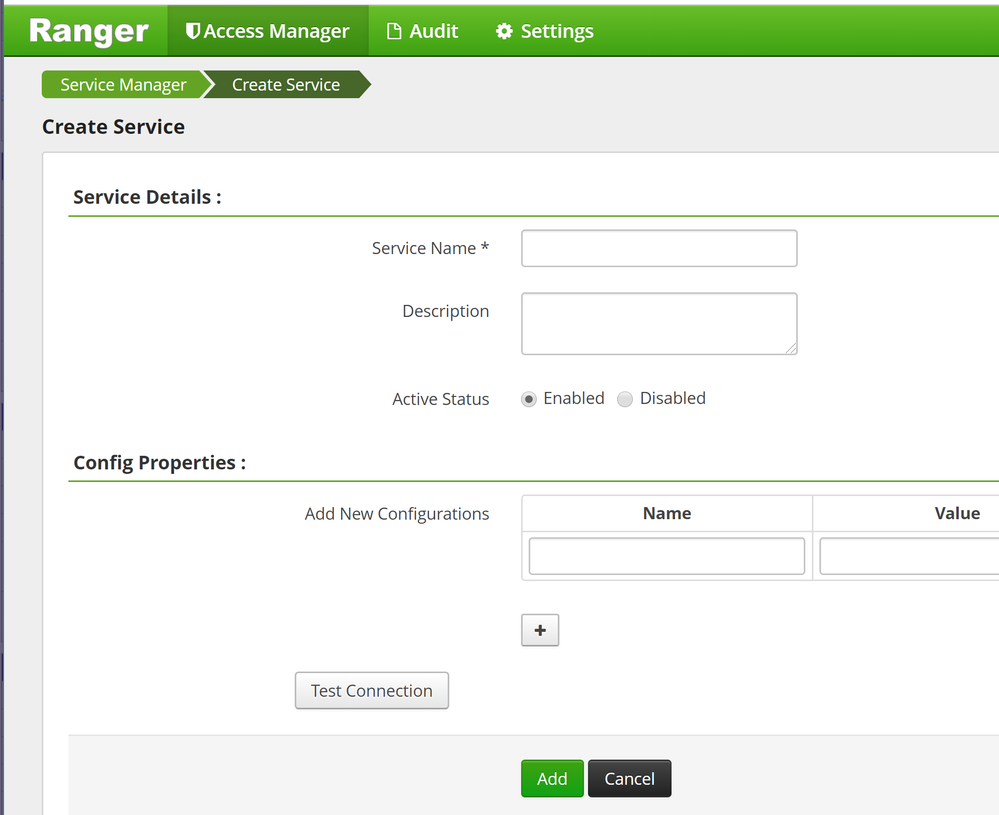Click the Value column header
The image size is (999, 815).
(x=957, y=514)
